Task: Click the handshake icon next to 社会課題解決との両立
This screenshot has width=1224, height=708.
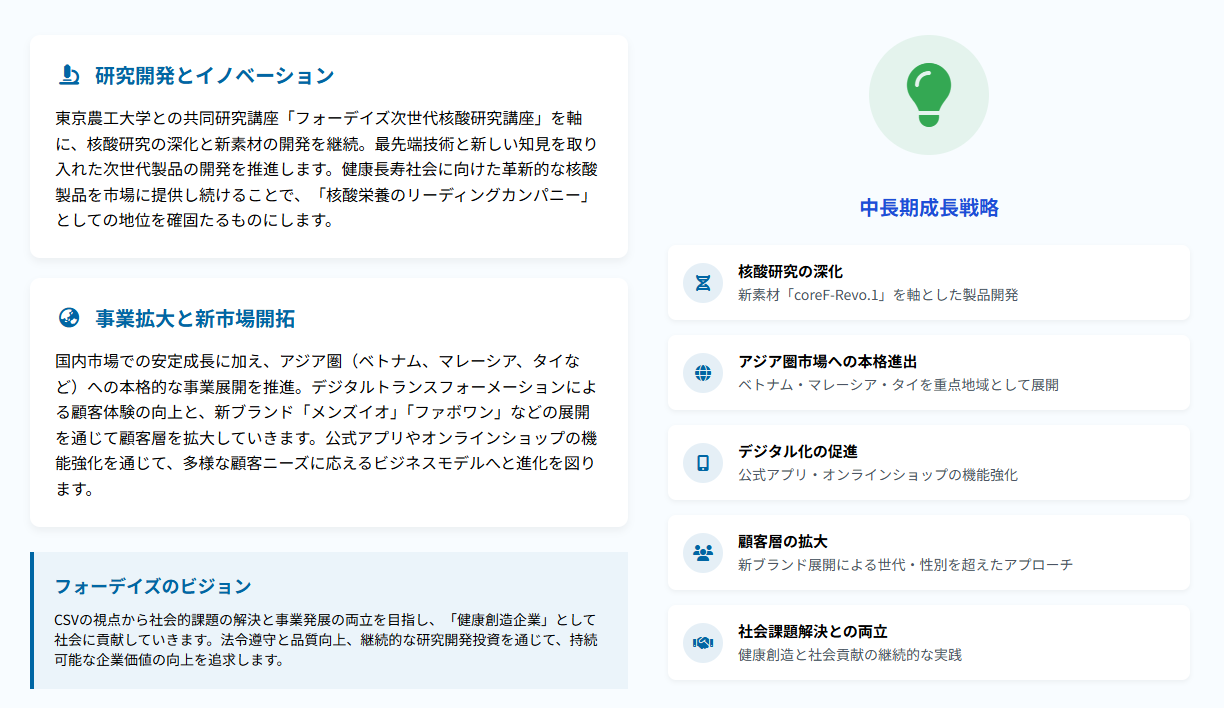Action: pos(703,643)
